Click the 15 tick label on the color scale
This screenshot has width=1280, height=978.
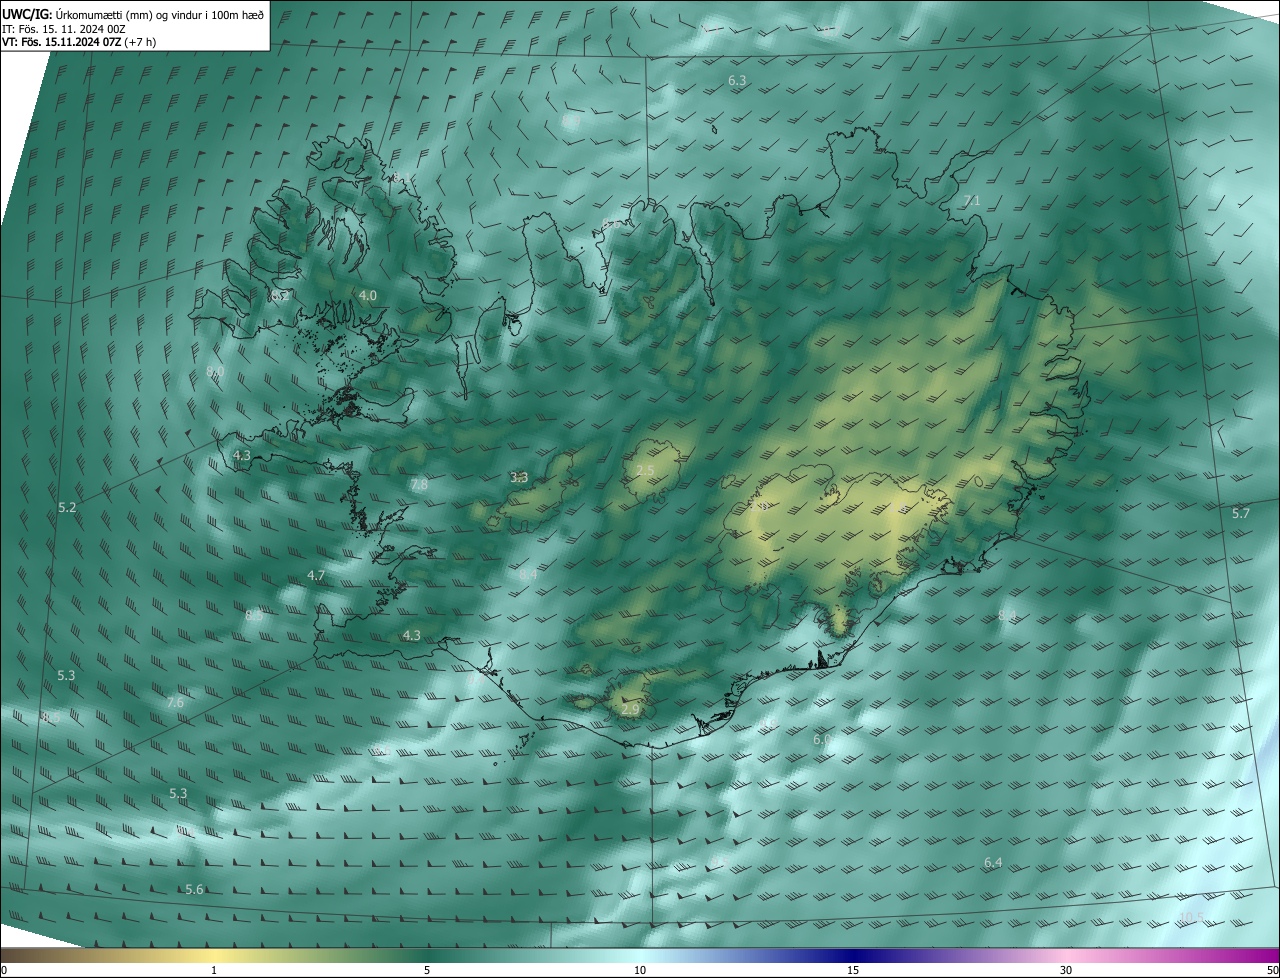coord(853,970)
